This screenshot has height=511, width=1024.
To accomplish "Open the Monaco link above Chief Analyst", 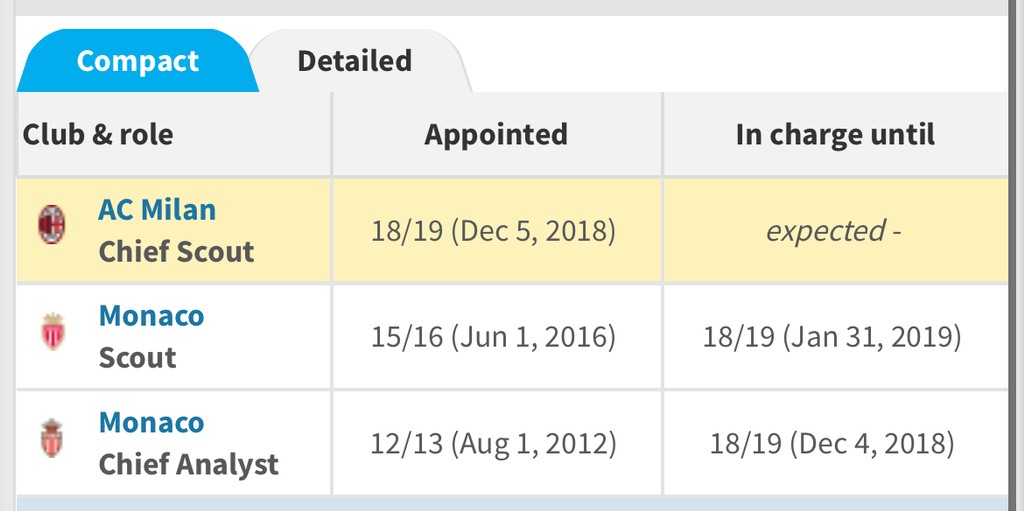I will [x=151, y=422].
